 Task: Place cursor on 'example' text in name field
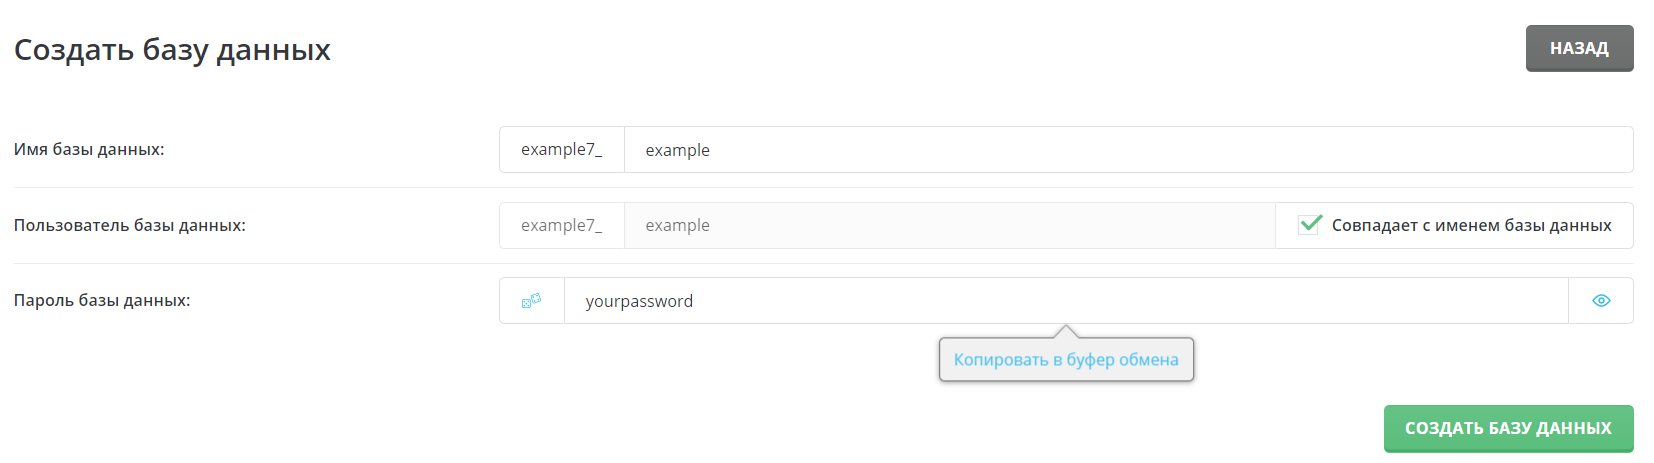pos(677,150)
